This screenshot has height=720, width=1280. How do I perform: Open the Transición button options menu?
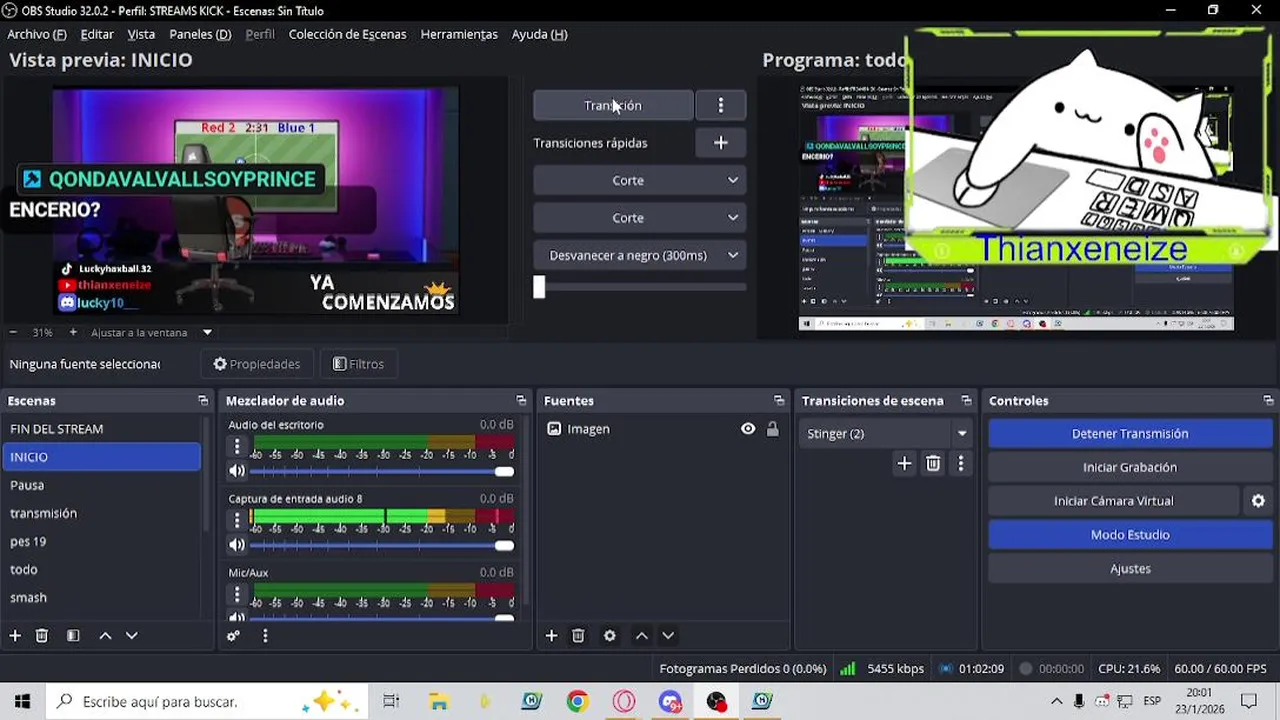point(721,105)
